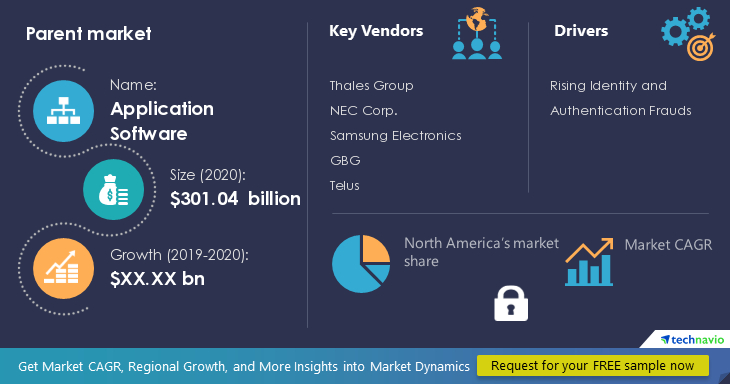
Task: Click the North America pie chart icon
Action: [361, 264]
